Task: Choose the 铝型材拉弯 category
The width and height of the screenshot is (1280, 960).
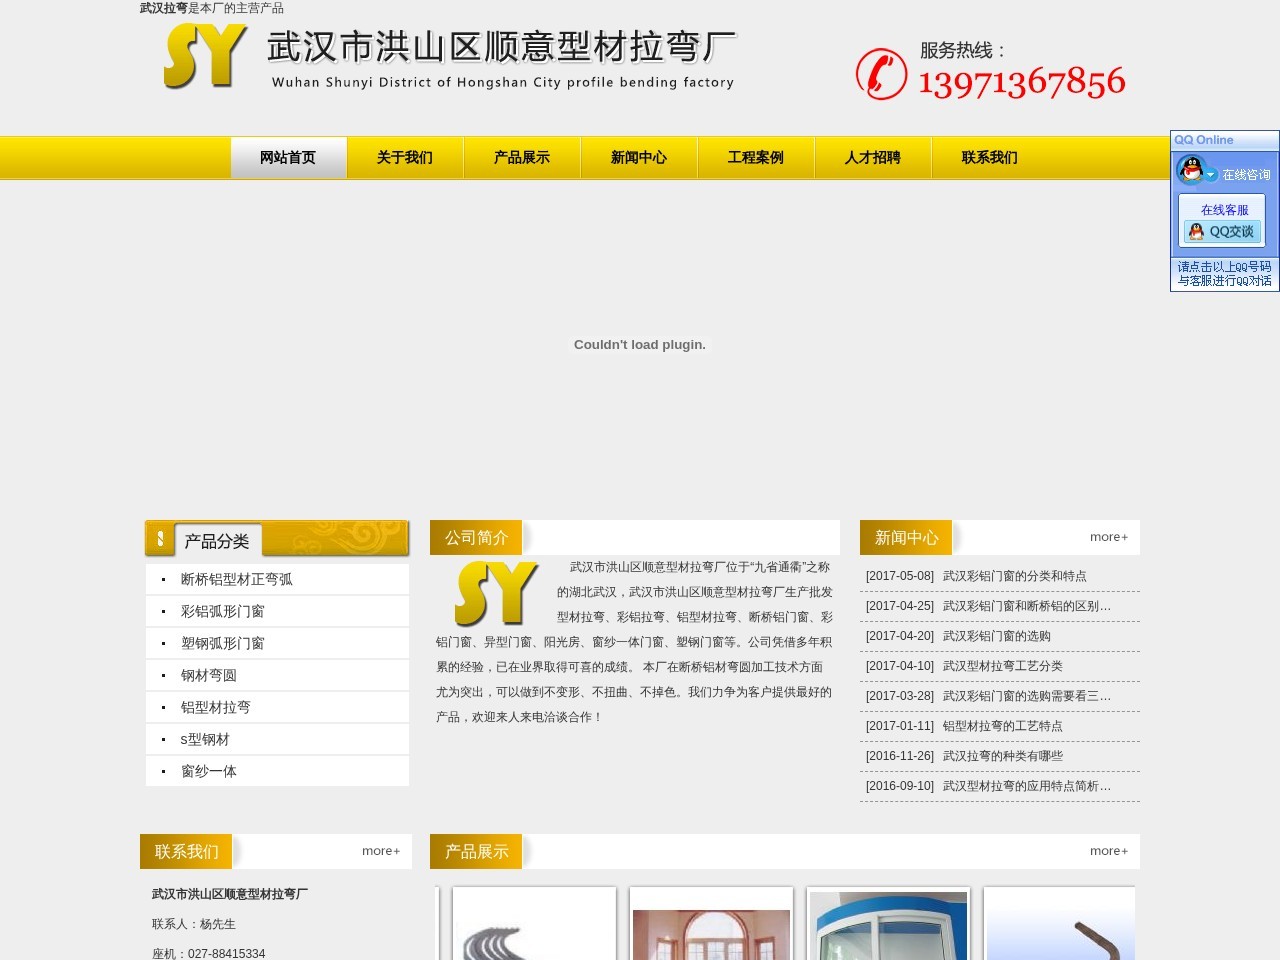Action: click(216, 707)
